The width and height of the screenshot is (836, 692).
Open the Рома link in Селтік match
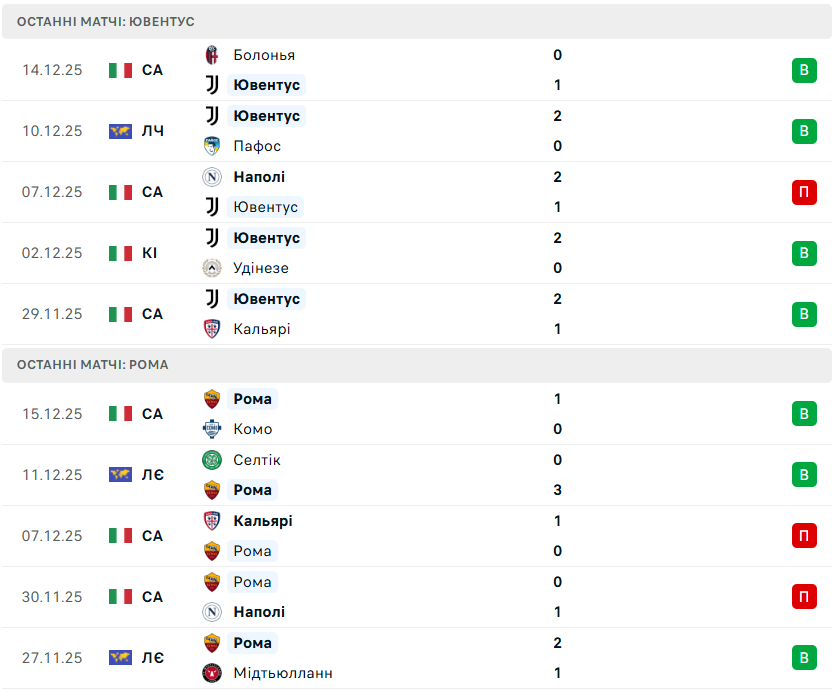[252, 490]
